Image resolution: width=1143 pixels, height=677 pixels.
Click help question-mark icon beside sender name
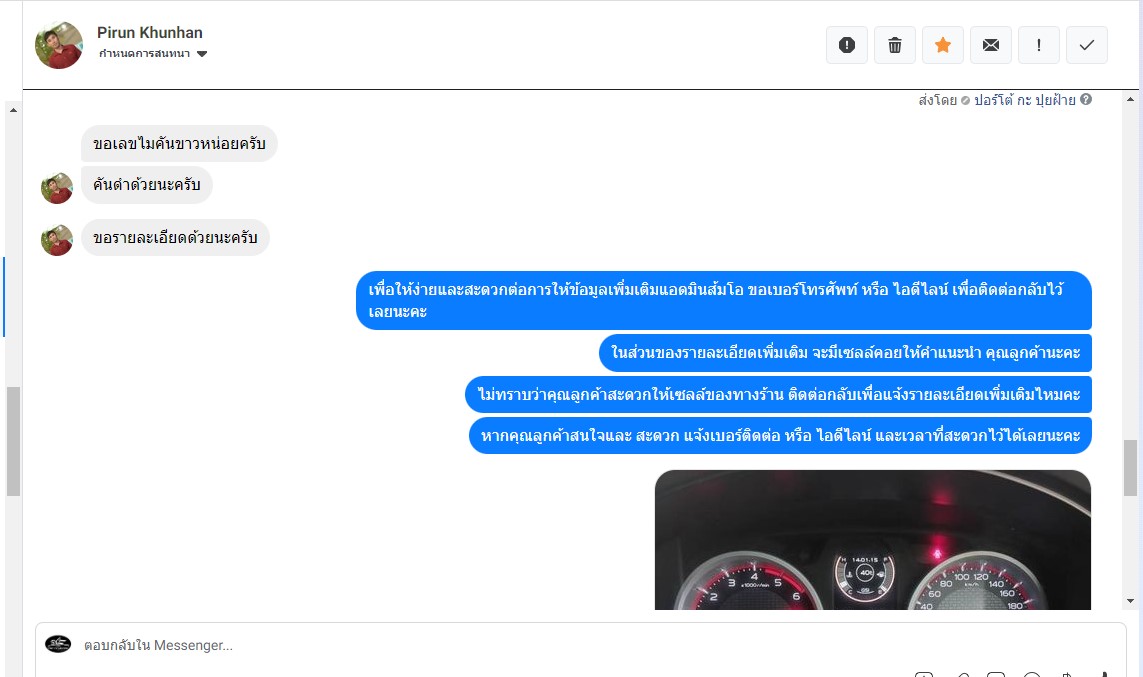tap(1085, 100)
